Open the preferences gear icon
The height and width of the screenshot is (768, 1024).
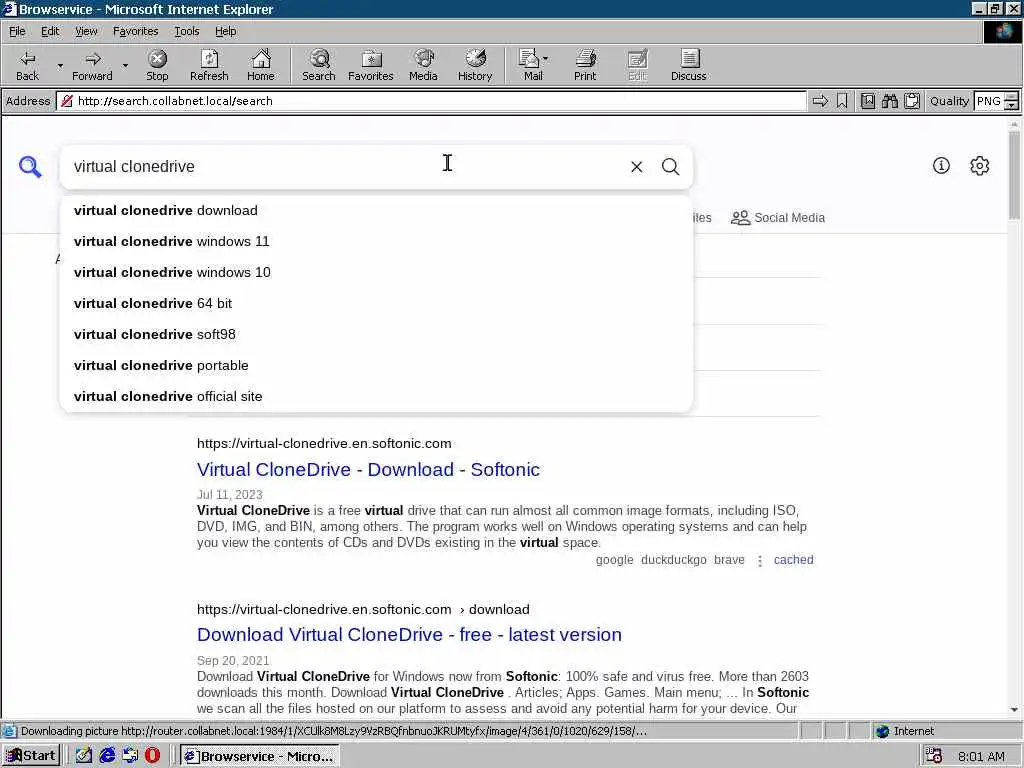980,166
